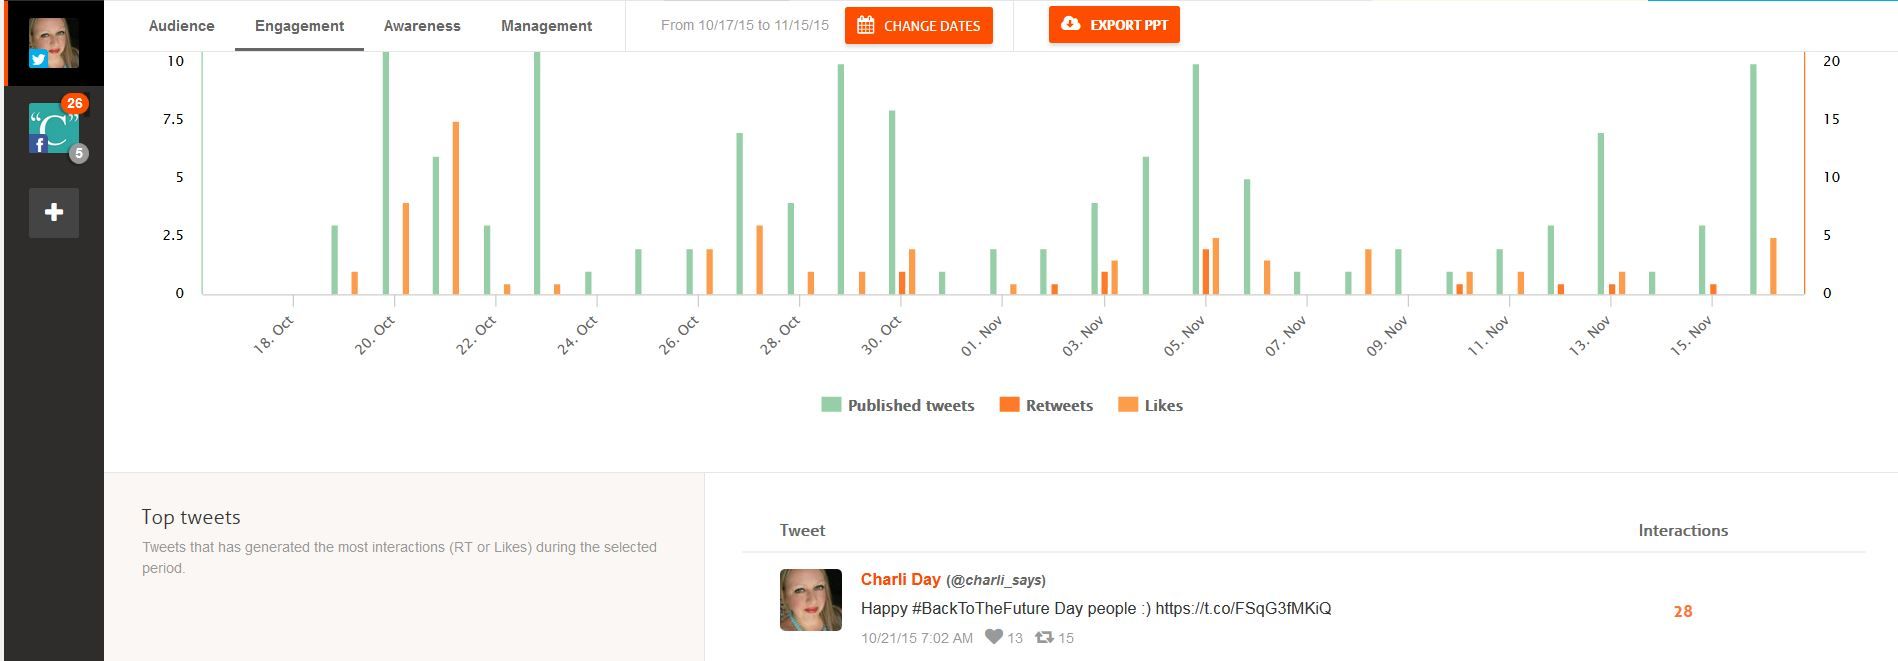Switch to the Awareness tab
Screen dimensions: 1898x661
pyautogui.click(x=422, y=26)
